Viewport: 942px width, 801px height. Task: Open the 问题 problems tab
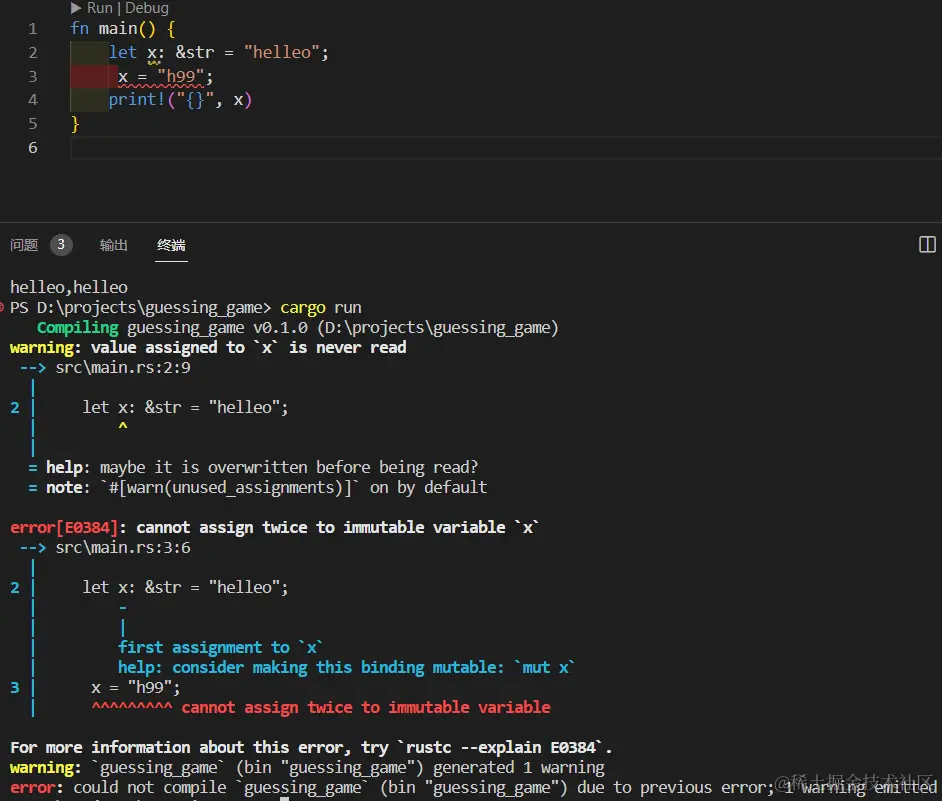point(24,245)
